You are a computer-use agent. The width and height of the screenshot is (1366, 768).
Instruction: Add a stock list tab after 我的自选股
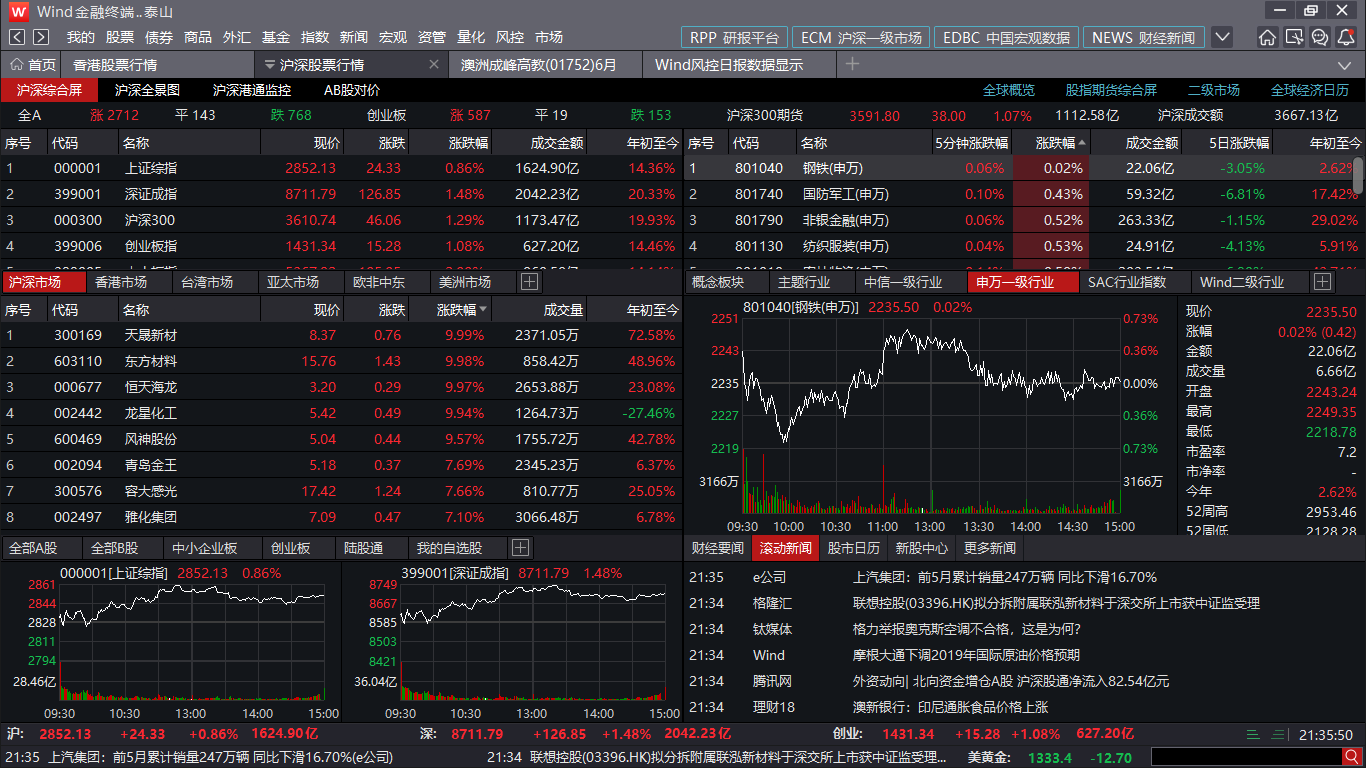(x=520, y=548)
